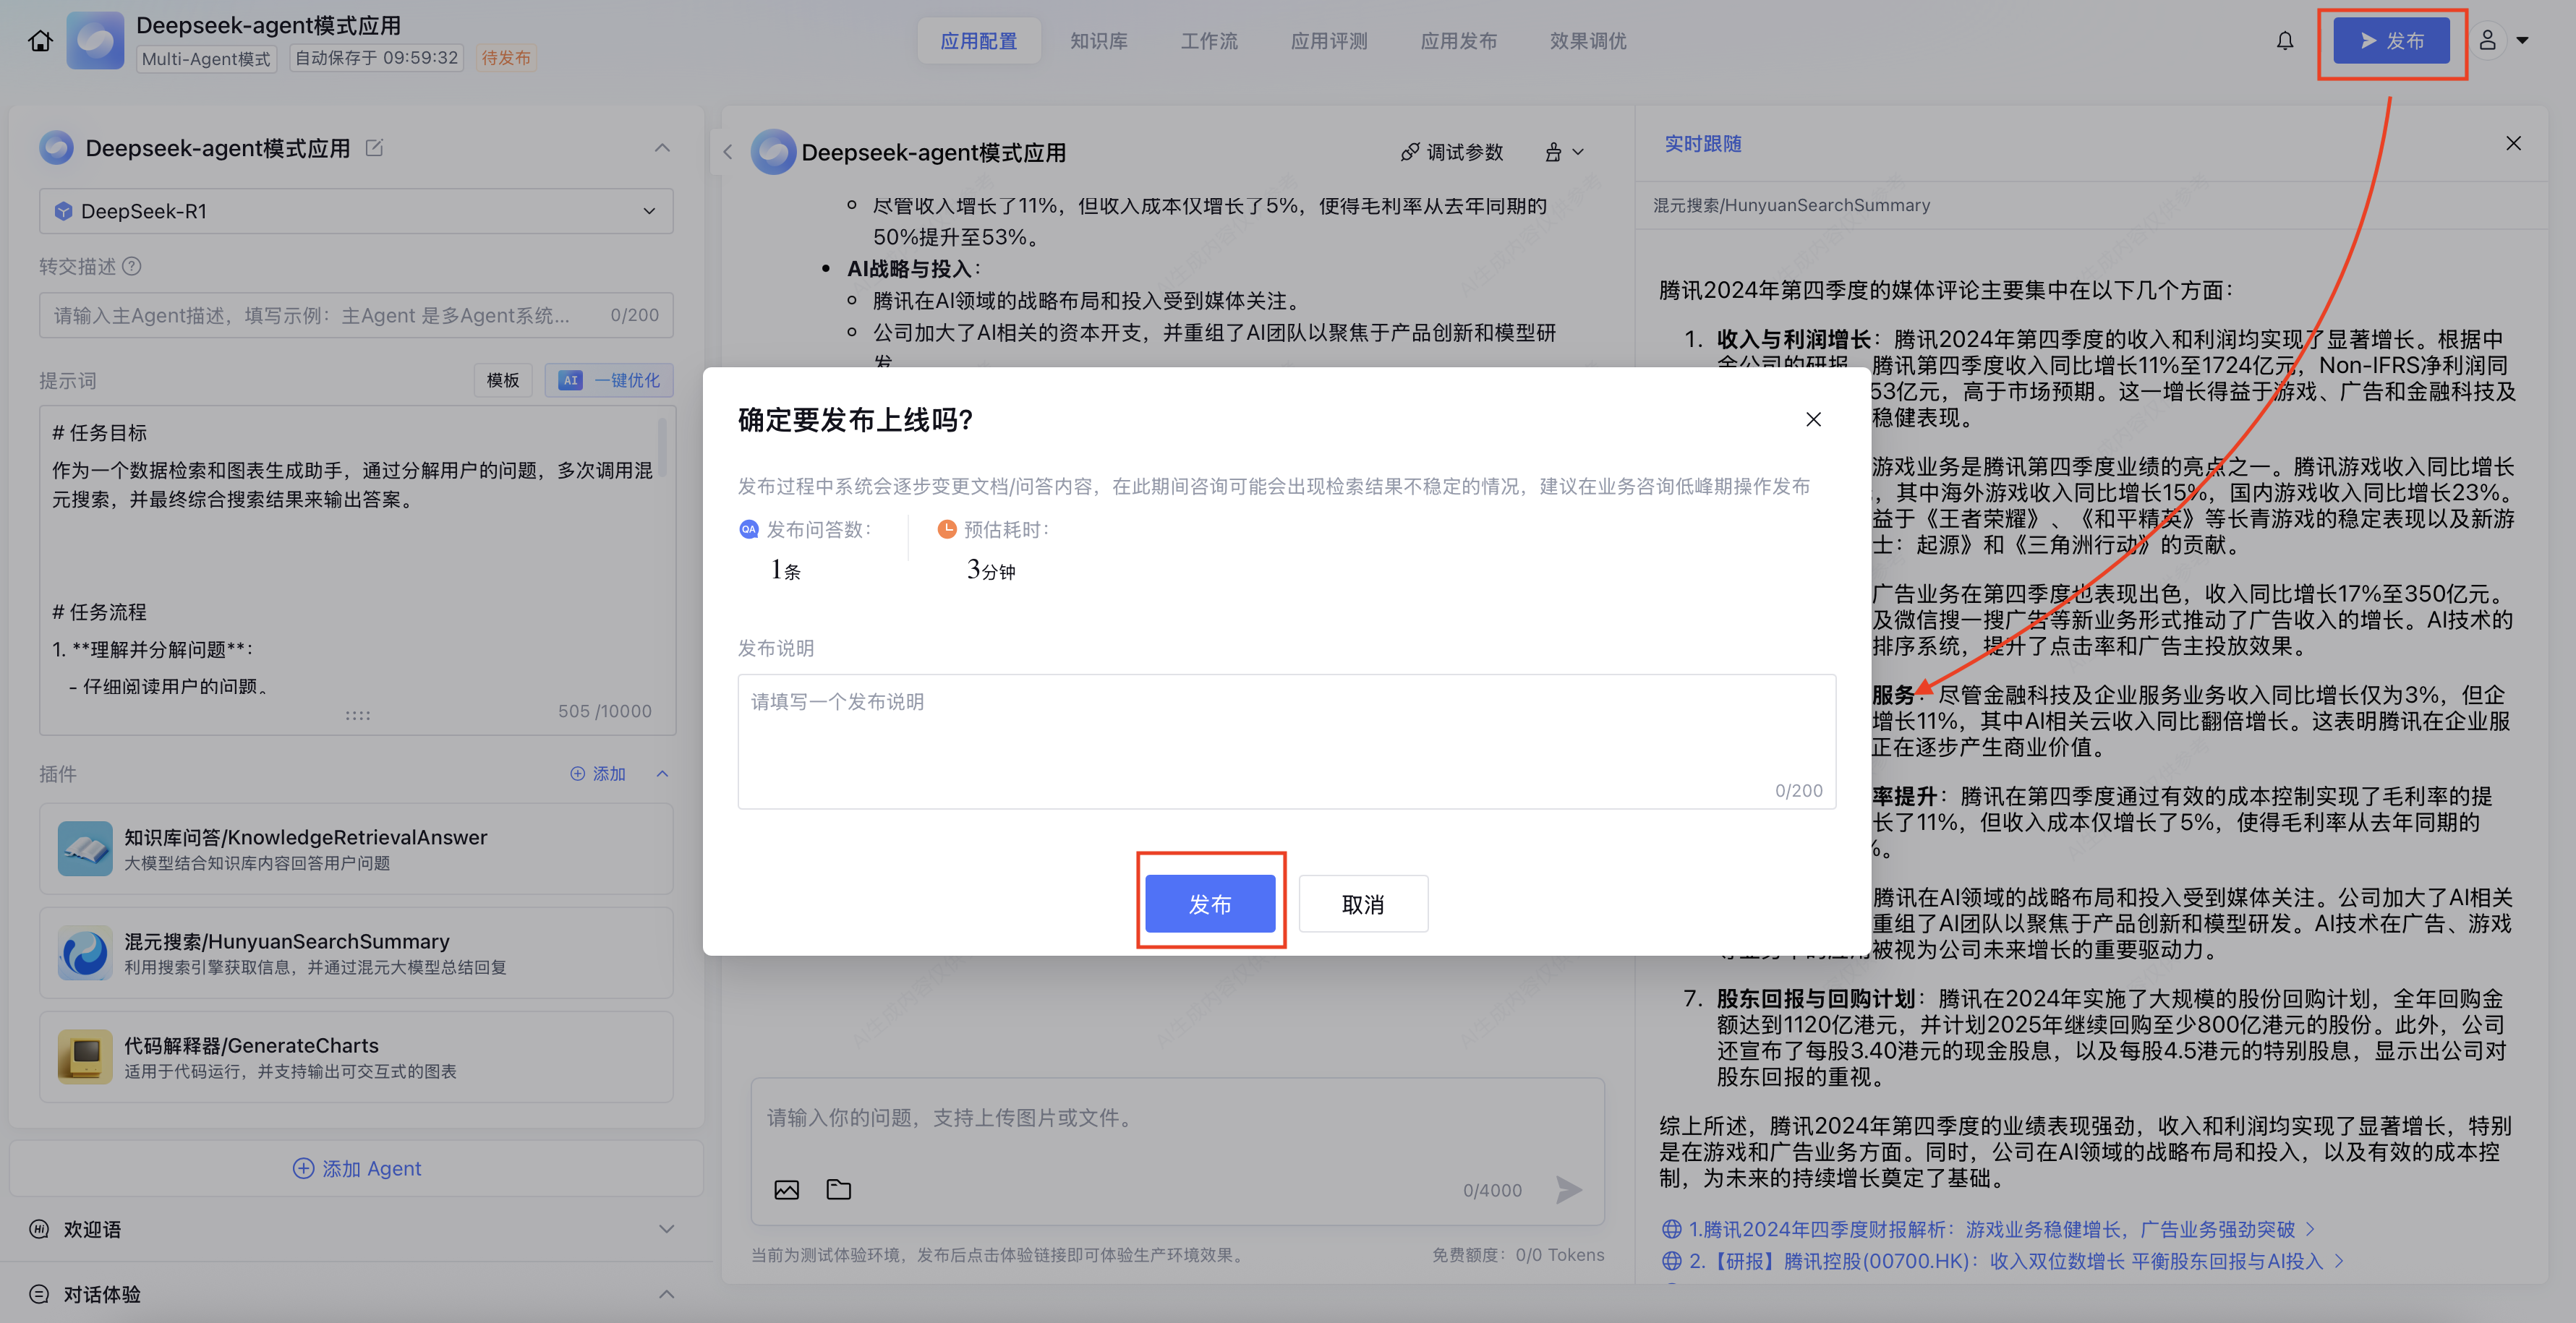Open the second reference link 【研报】腾讯控股
Viewport: 2576px width, 1323px height.
[2005, 1261]
